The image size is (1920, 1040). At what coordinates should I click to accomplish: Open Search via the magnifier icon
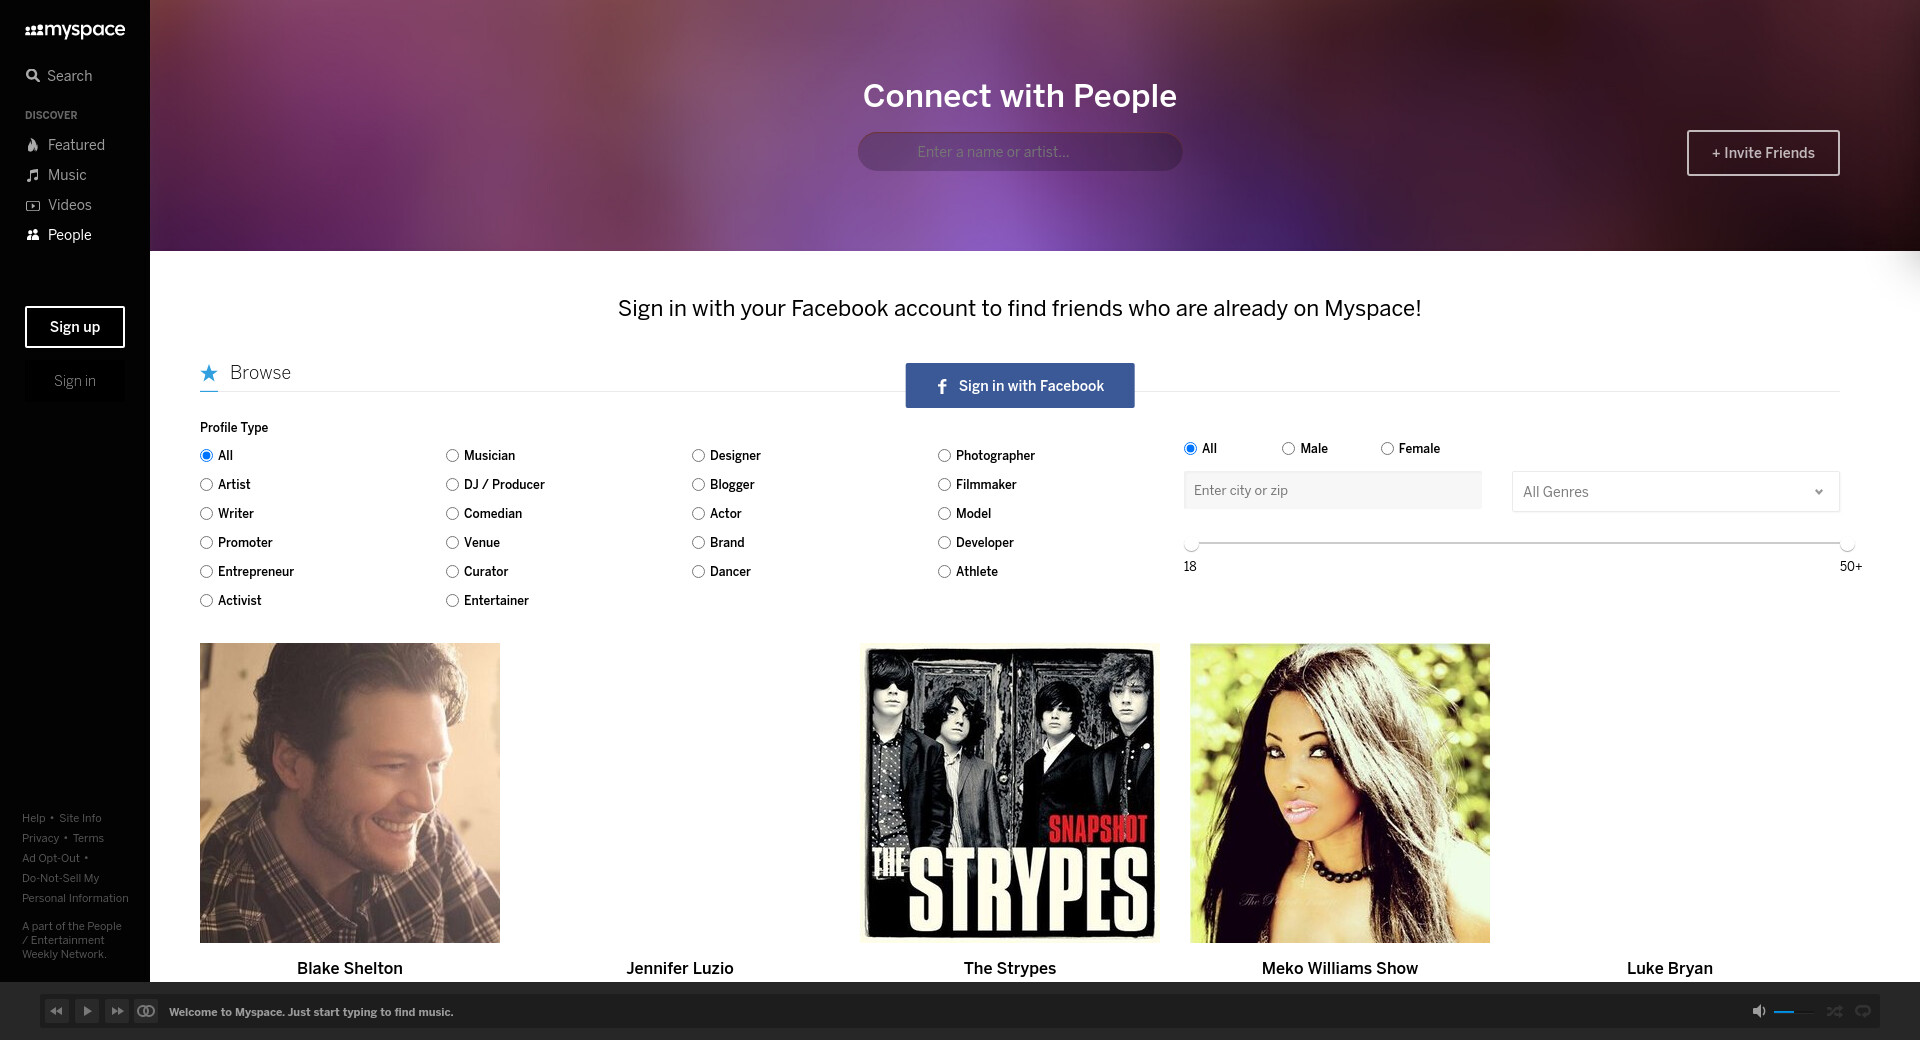click(33, 76)
